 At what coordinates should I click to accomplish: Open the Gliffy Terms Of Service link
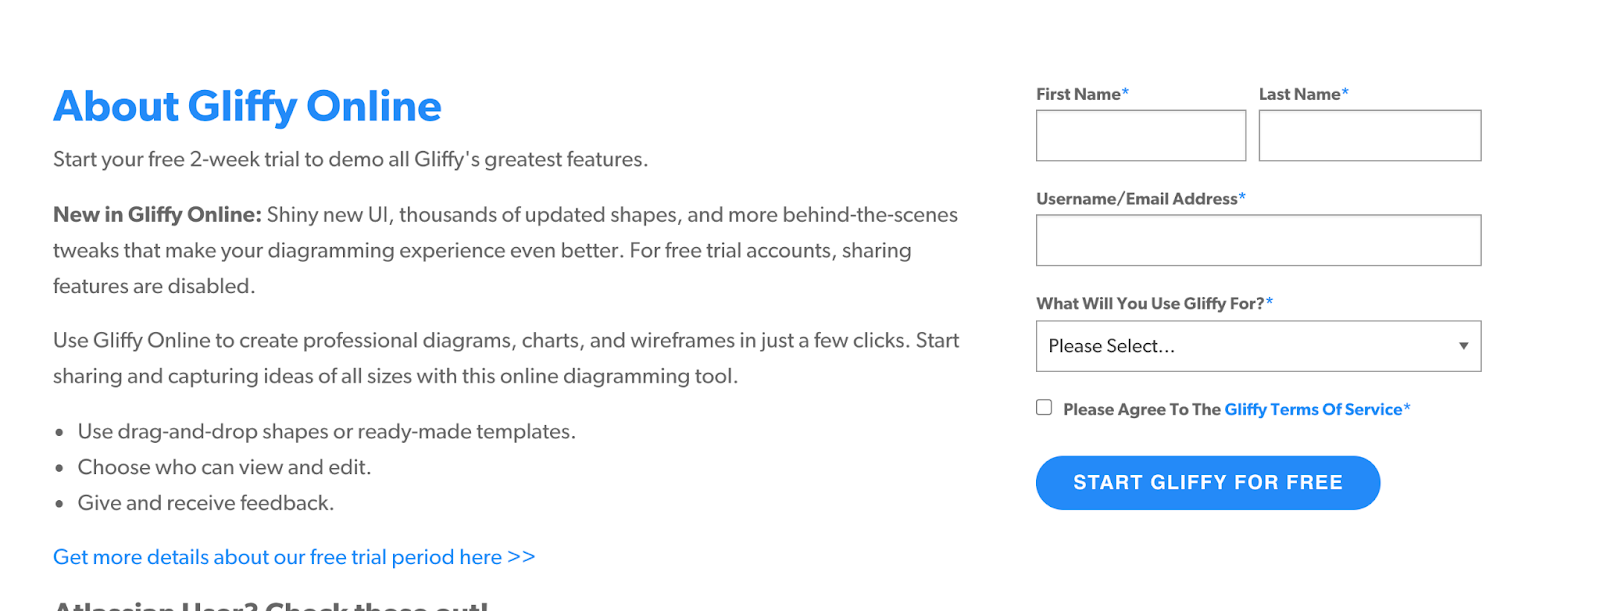pos(1313,409)
